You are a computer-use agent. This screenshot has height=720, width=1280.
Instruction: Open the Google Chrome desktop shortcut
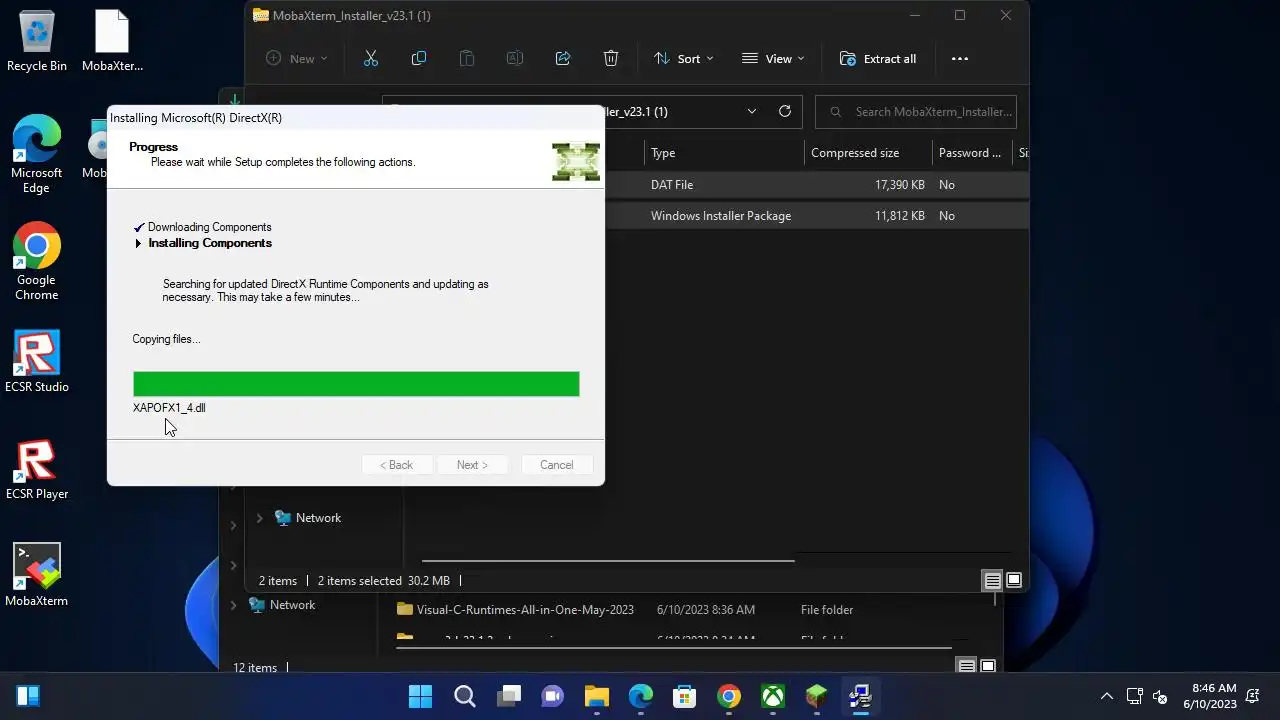pos(37,262)
